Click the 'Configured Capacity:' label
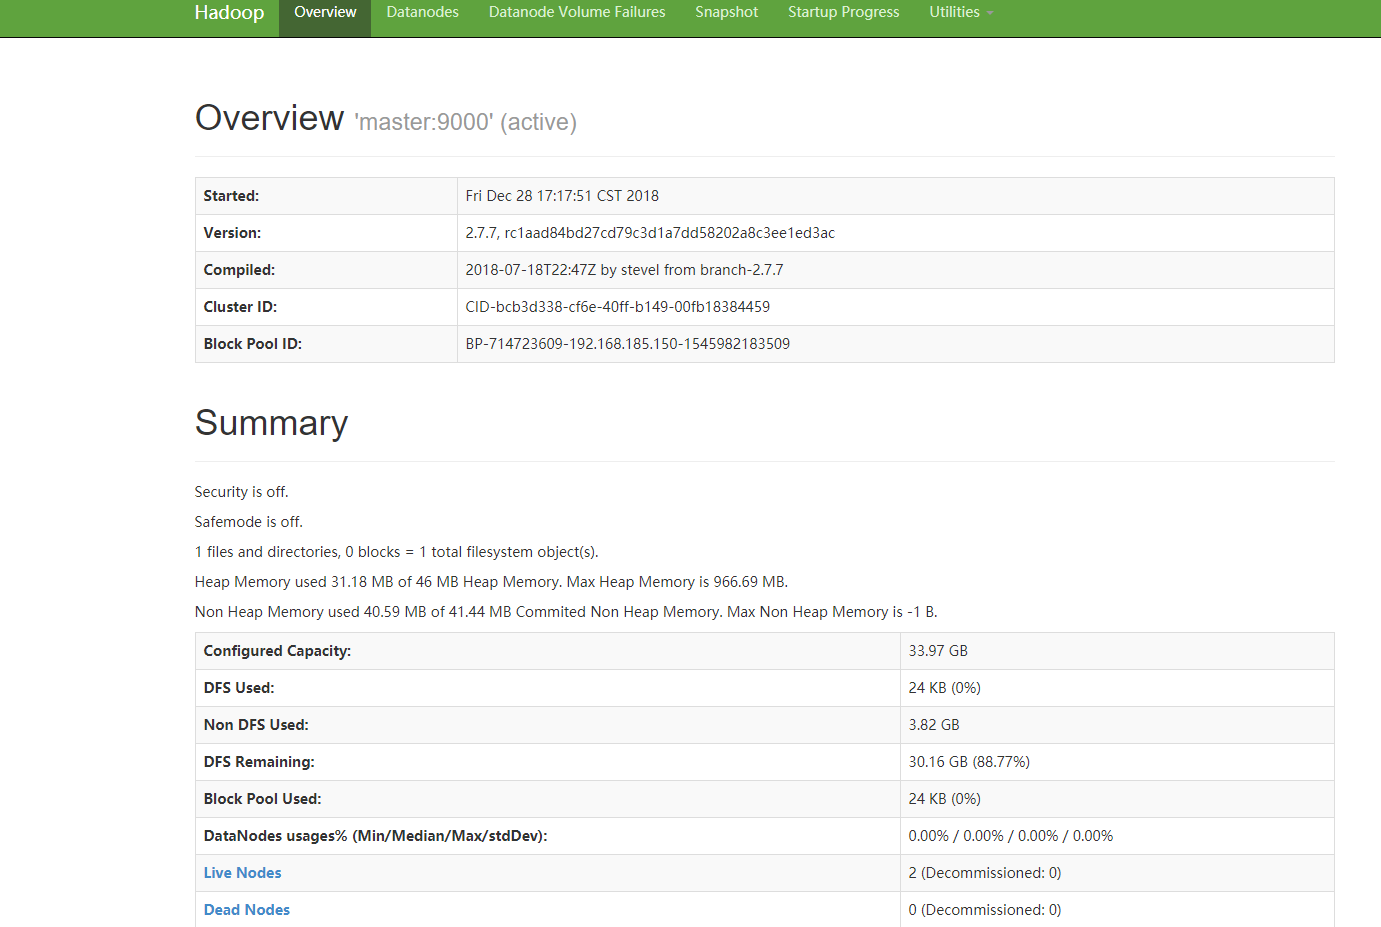The image size is (1381, 927). pyautogui.click(x=277, y=651)
